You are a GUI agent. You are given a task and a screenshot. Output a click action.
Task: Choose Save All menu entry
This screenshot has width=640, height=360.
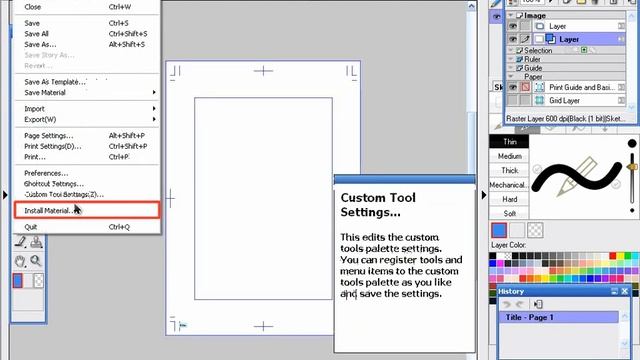tap(87, 34)
